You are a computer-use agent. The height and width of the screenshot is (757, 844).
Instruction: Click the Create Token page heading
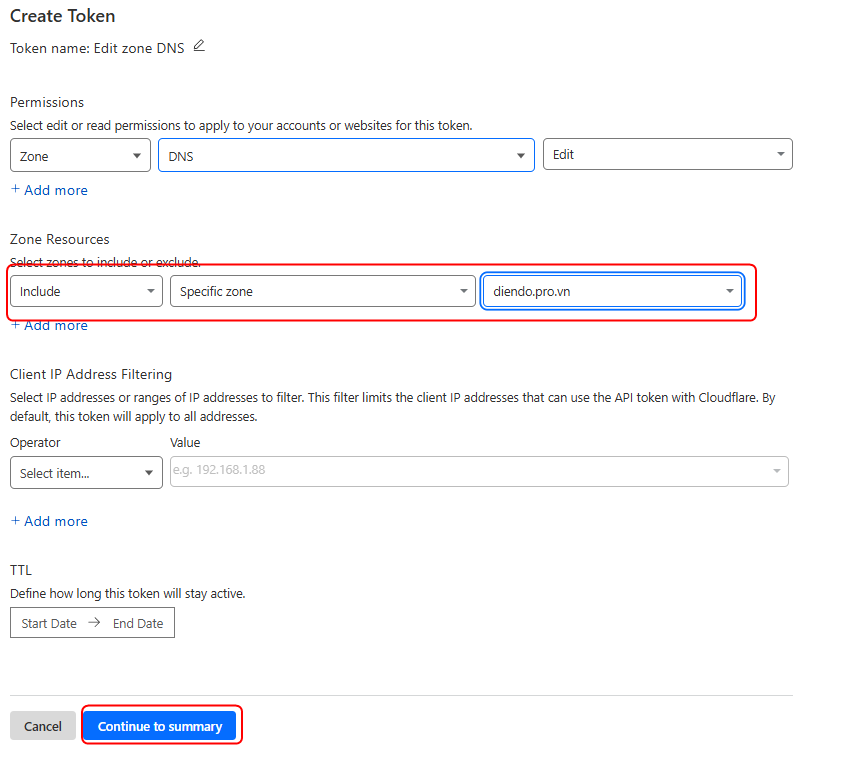pyautogui.click(x=62, y=16)
